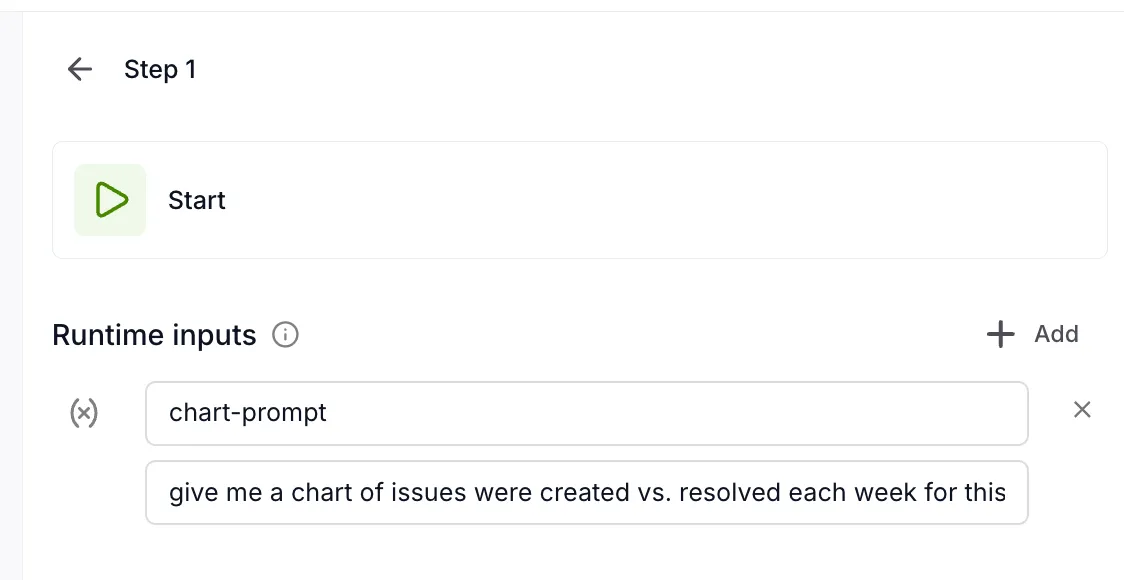Click the value box starting with 'give me a chart'
The height and width of the screenshot is (580, 1124).
coord(587,492)
